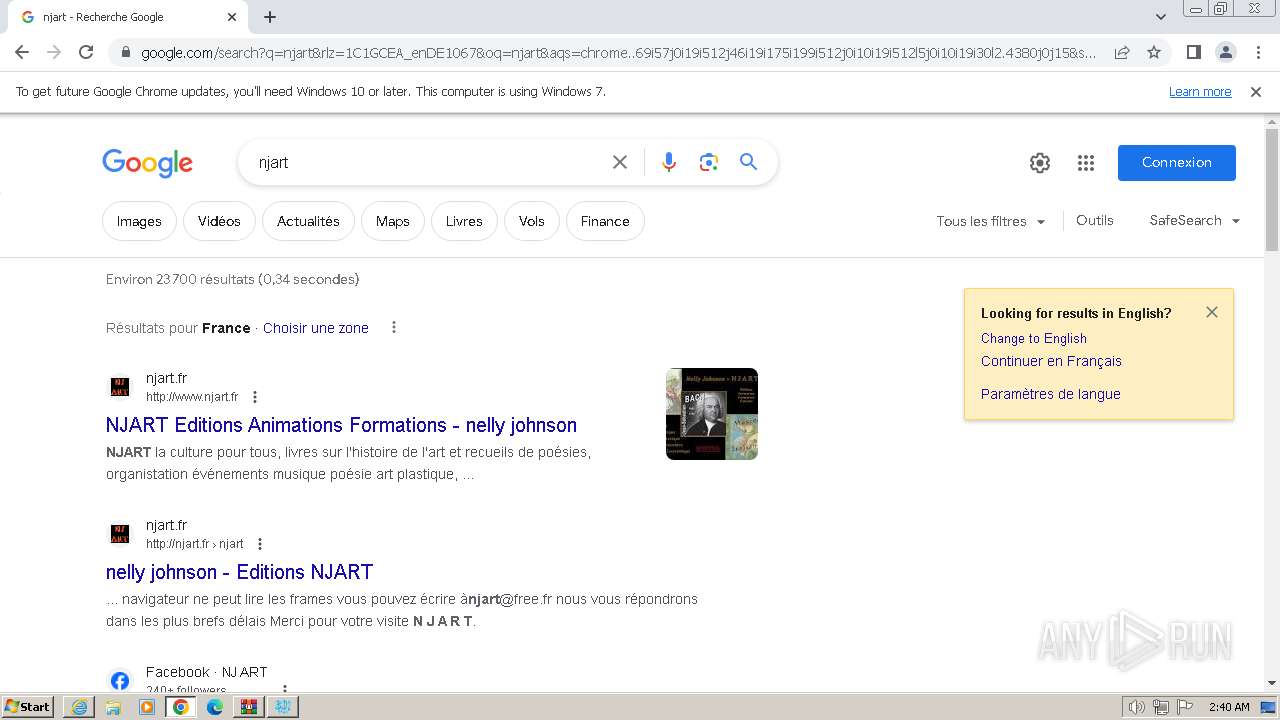Reload the current page
The width and height of the screenshot is (1280, 720).
tap(86, 52)
